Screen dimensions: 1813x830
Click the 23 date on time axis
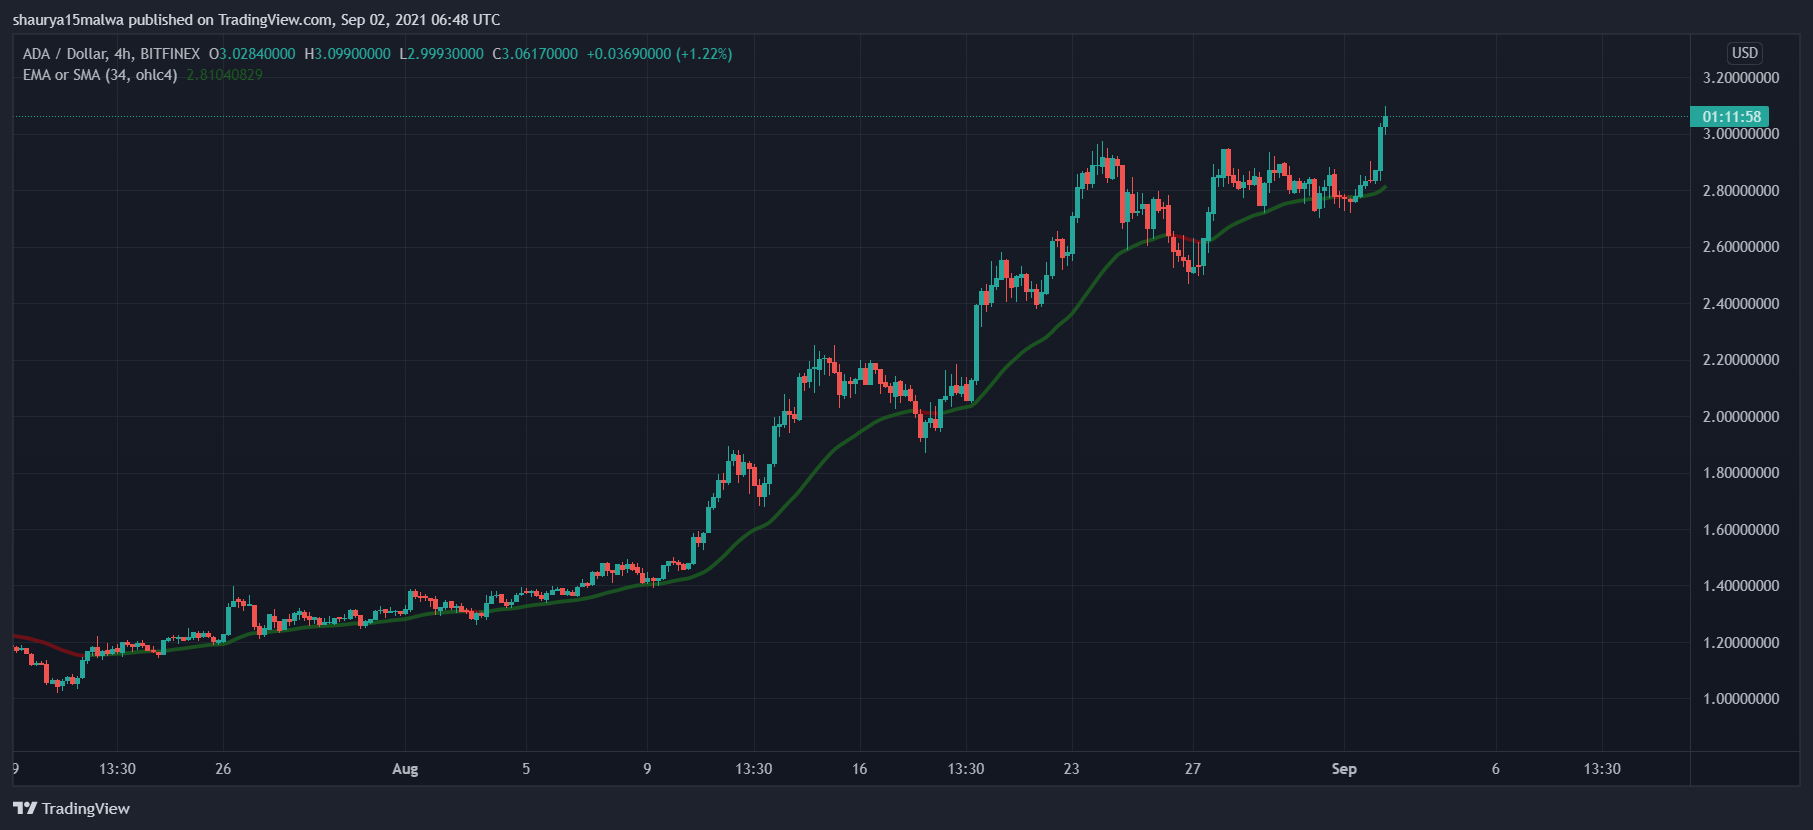click(1071, 769)
